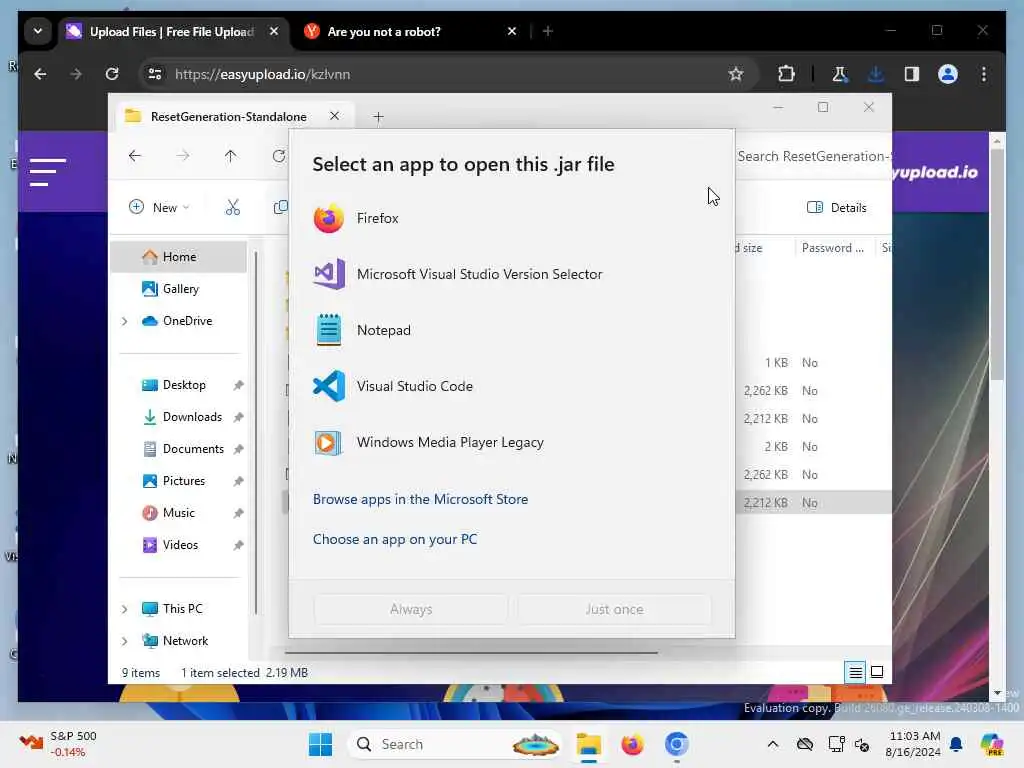The height and width of the screenshot is (768, 1024).
Task: Open the Videos quick access folder
Action: [179, 545]
